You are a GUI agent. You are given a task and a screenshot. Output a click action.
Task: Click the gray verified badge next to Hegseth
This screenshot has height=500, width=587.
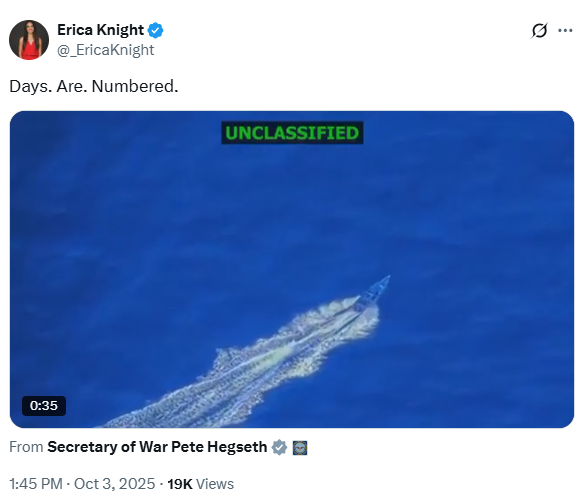[x=279, y=447]
